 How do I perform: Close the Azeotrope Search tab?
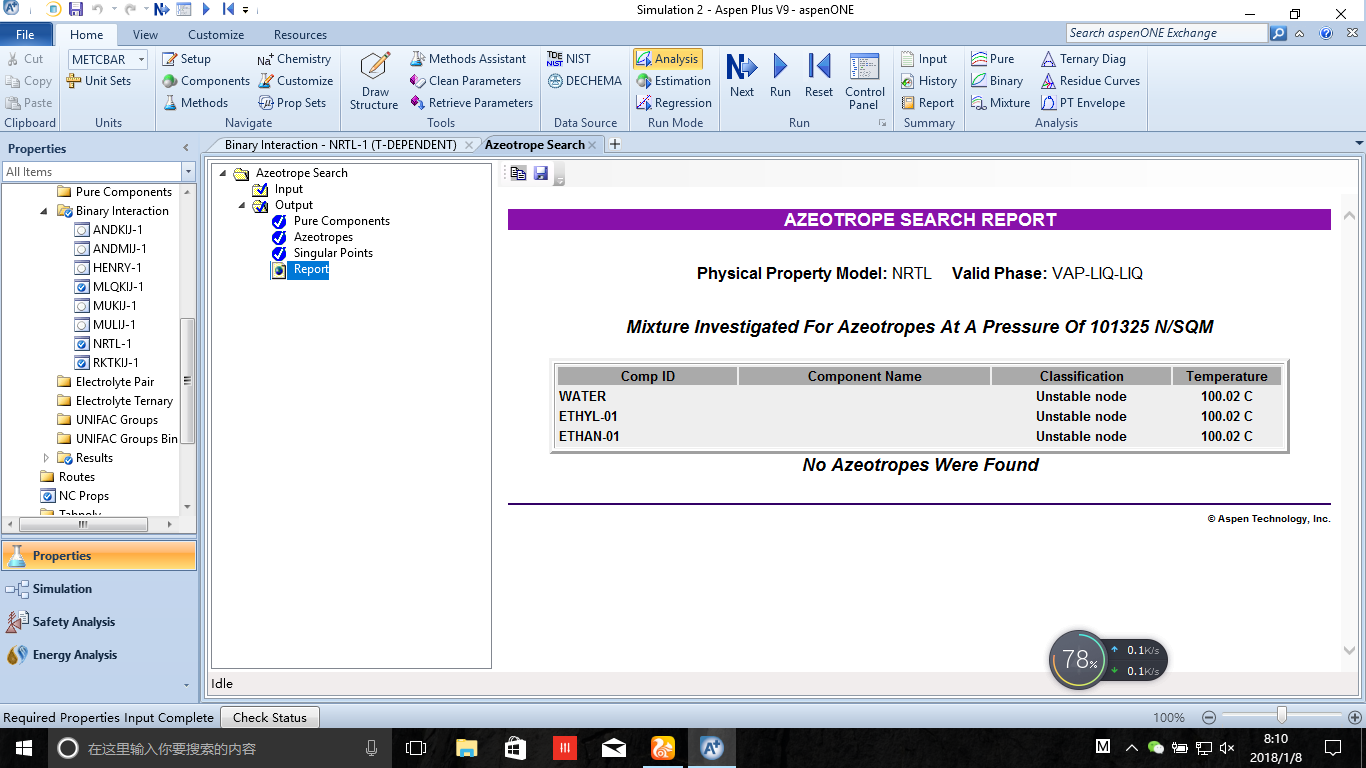[592, 145]
